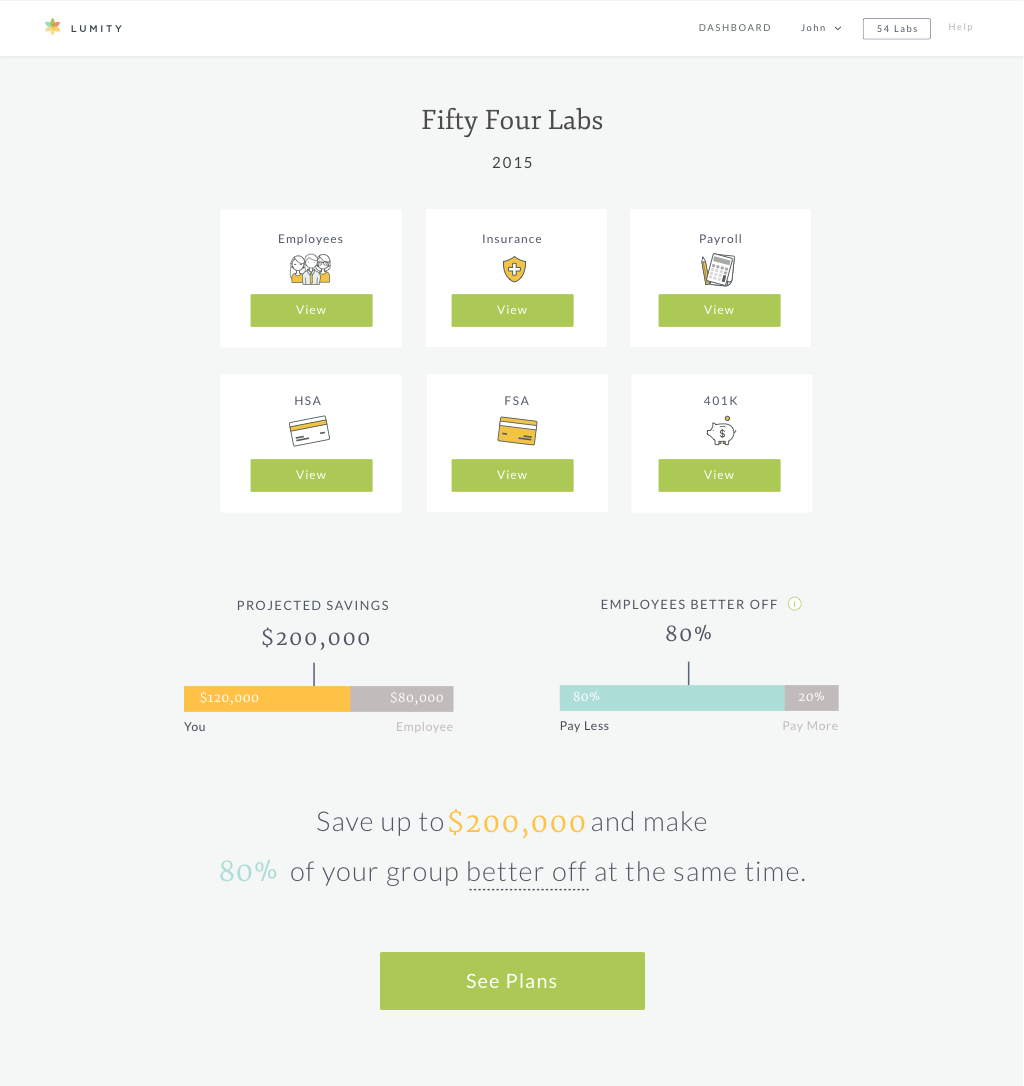View the Insurance section

click(512, 310)
